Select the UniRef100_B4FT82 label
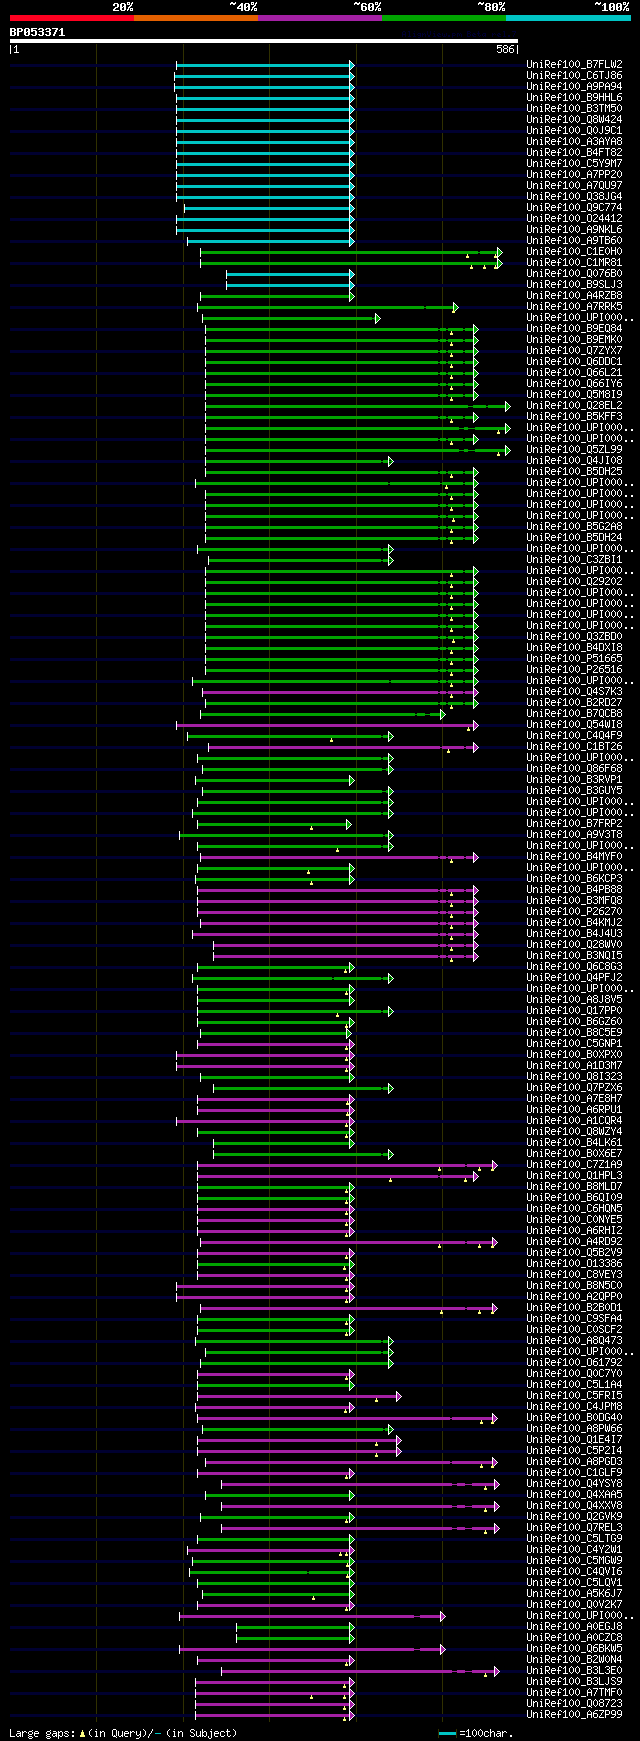The height and width of the screenshot is (1741, 640). (x=574, y=153)
